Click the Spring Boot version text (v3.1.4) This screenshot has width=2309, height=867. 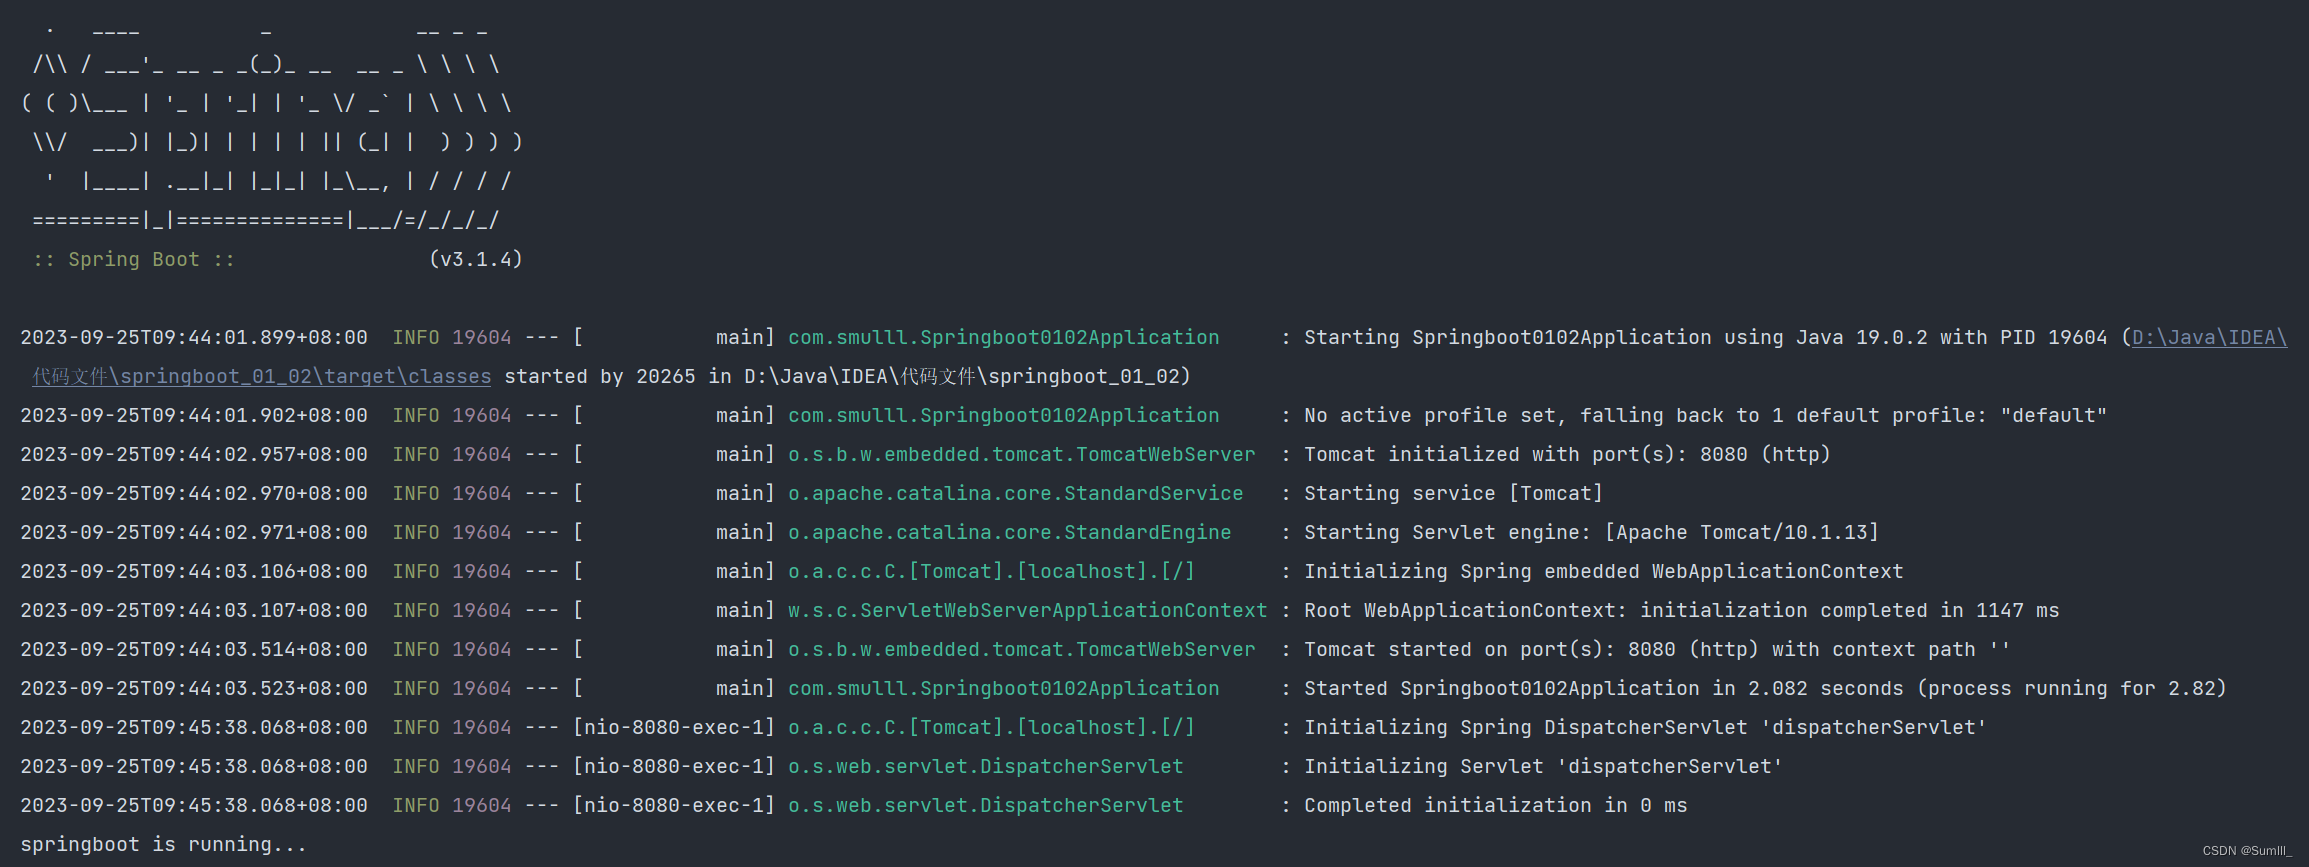click(476, 260)
